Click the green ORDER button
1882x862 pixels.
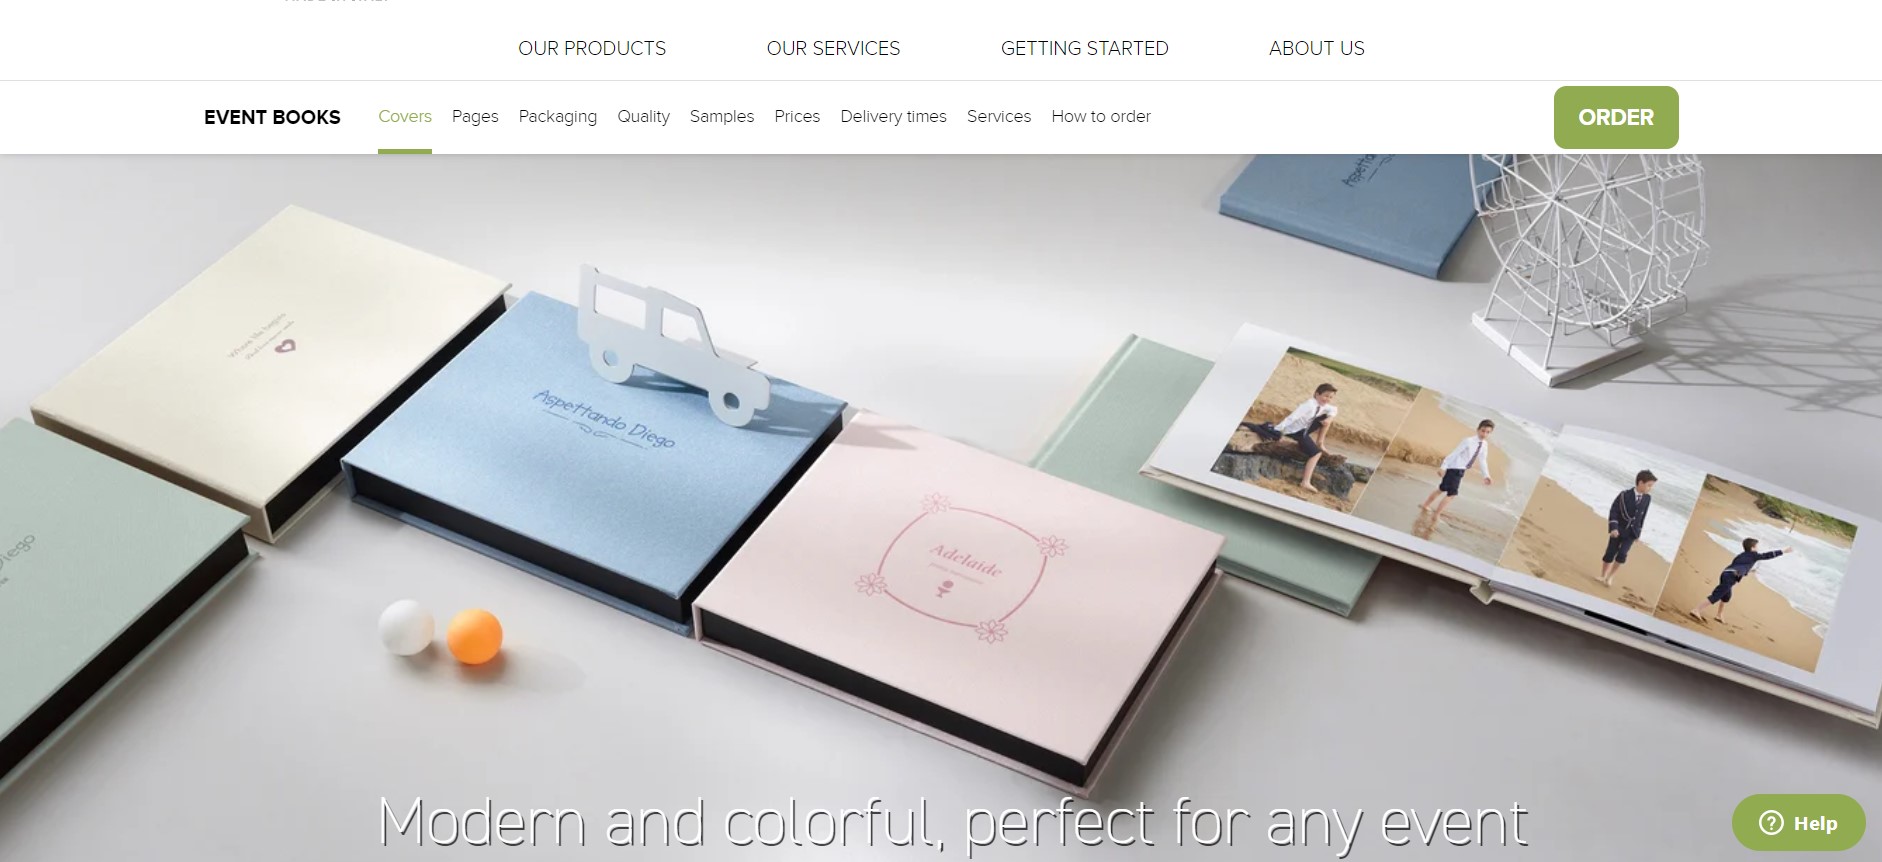(1616, 117)
